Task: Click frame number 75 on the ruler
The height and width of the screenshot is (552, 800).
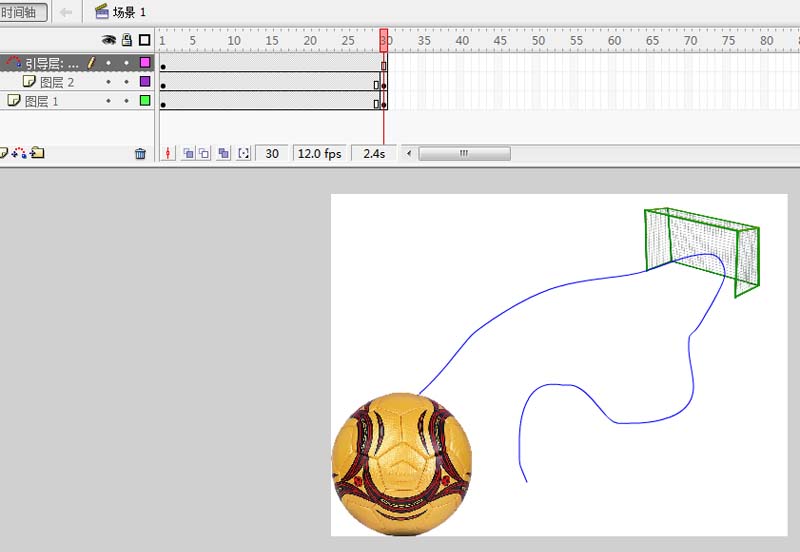Action: click(729, 40)
